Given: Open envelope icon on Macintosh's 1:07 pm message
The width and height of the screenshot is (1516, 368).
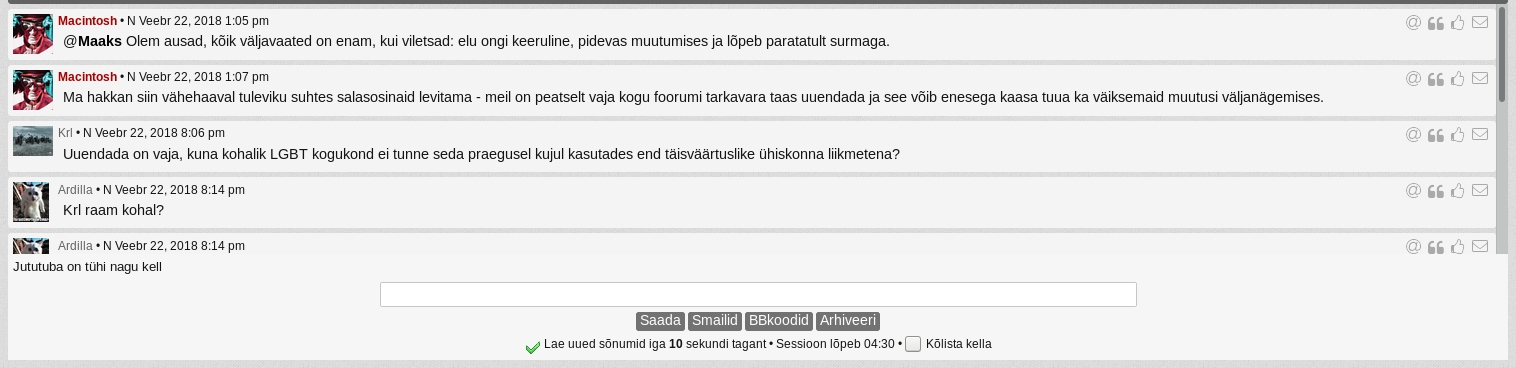Looking at the screenshot, I should [x=1480, y=78].
